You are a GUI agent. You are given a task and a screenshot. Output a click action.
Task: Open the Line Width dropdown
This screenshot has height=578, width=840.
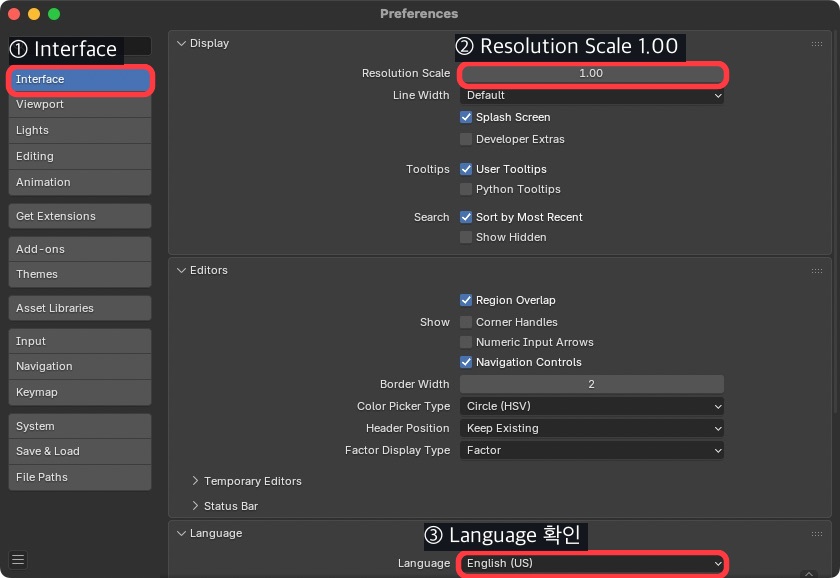click(591, 95)
